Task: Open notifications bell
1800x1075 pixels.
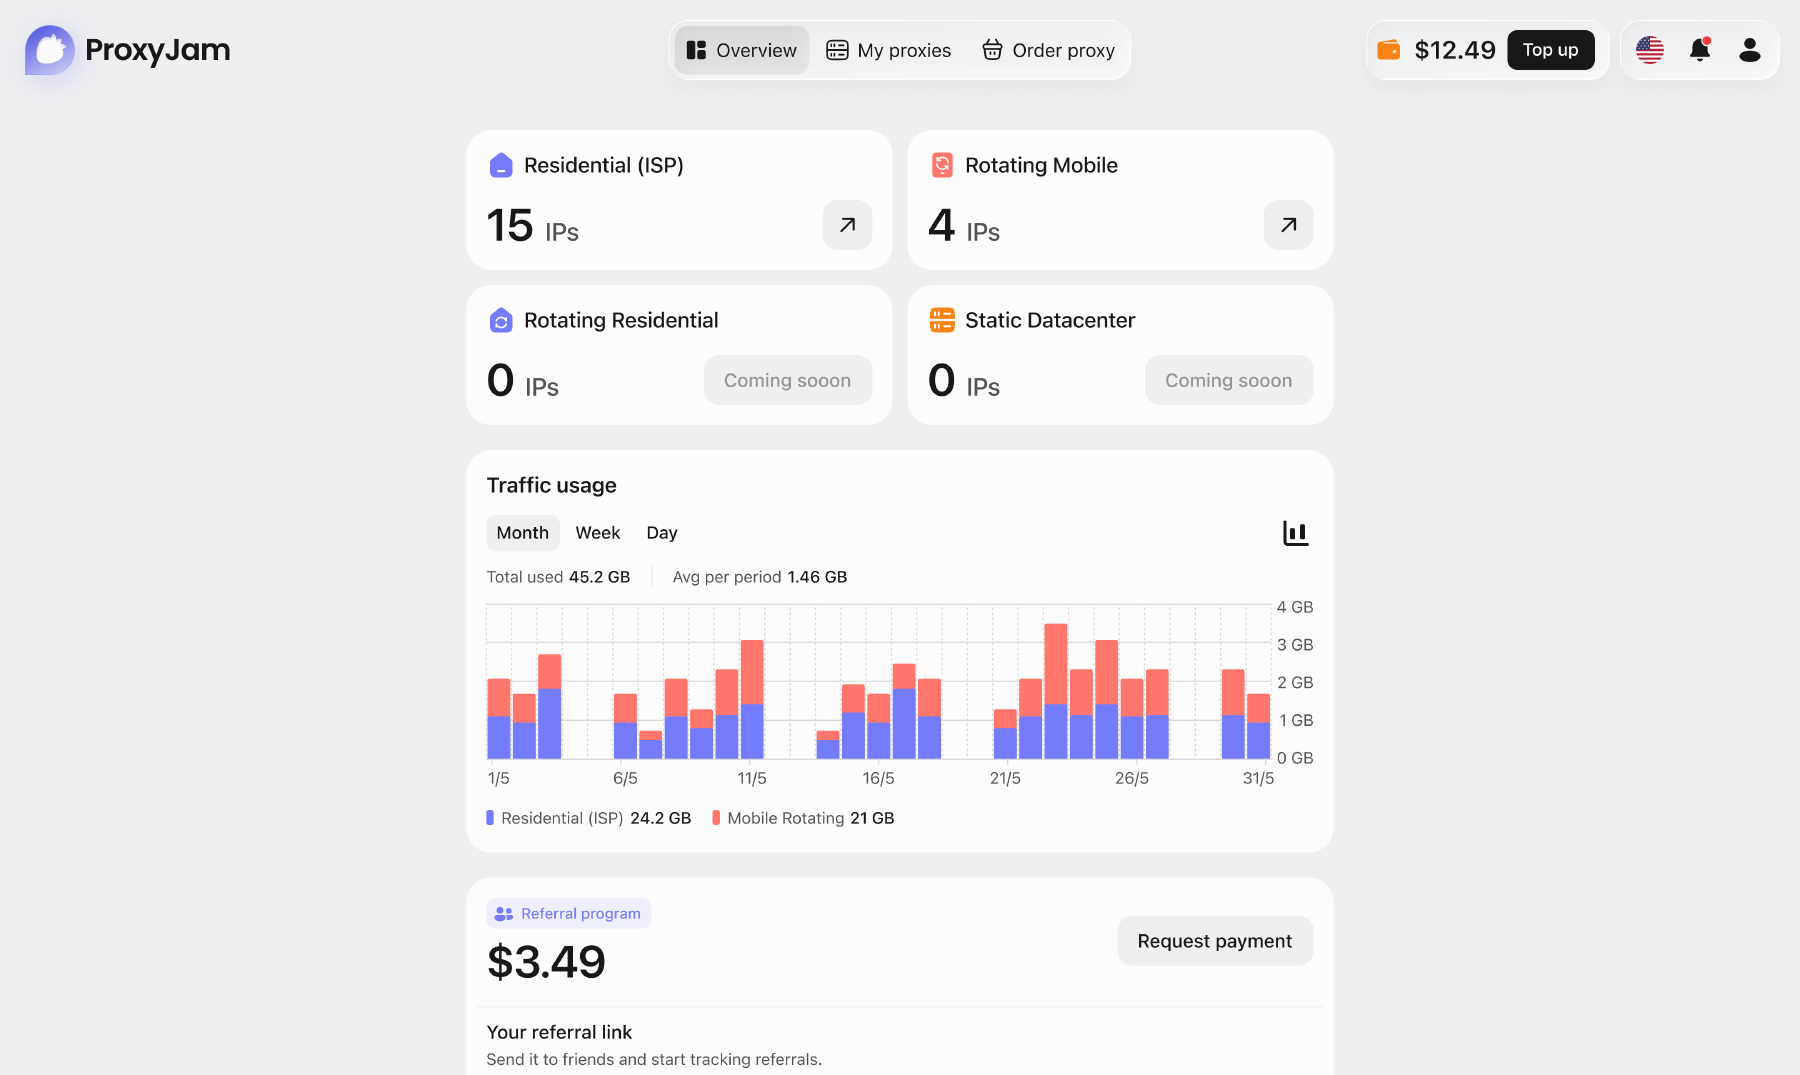Action: [x=1700, y=50]
